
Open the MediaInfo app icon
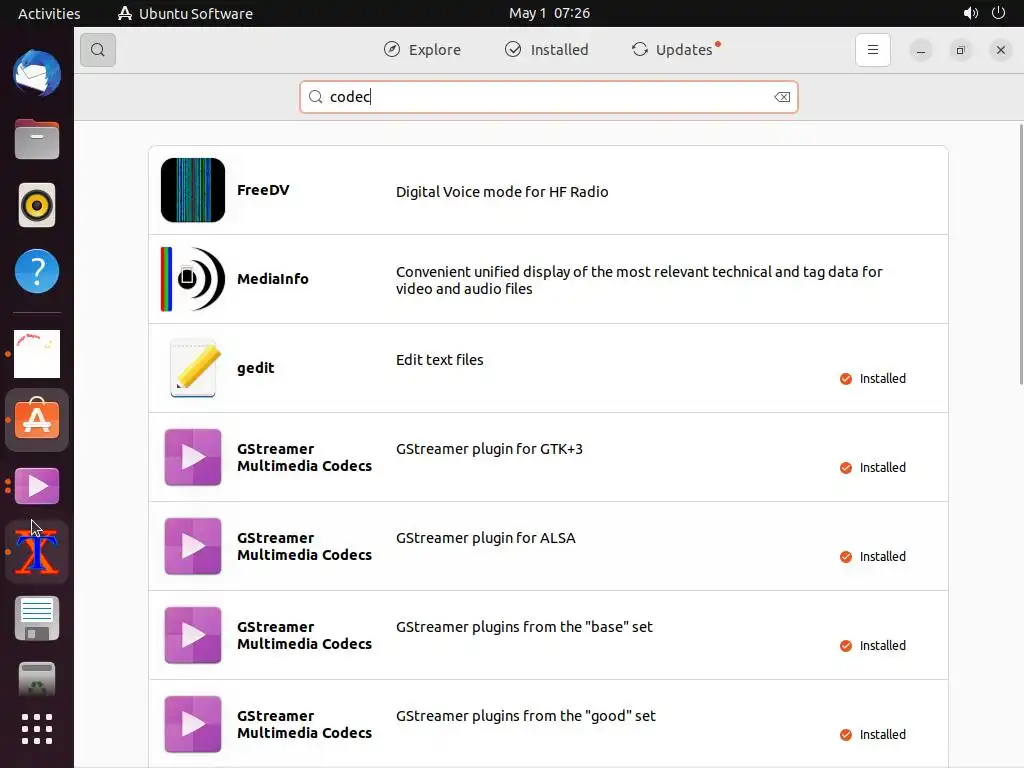193,279
